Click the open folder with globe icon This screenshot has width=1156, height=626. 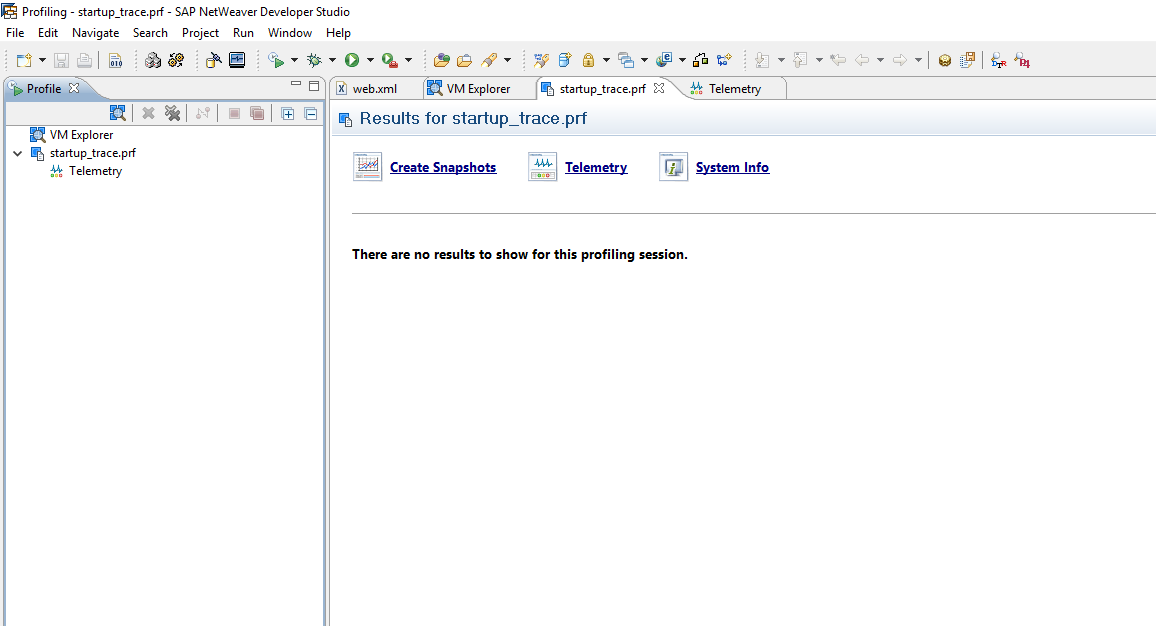(442, 60)
